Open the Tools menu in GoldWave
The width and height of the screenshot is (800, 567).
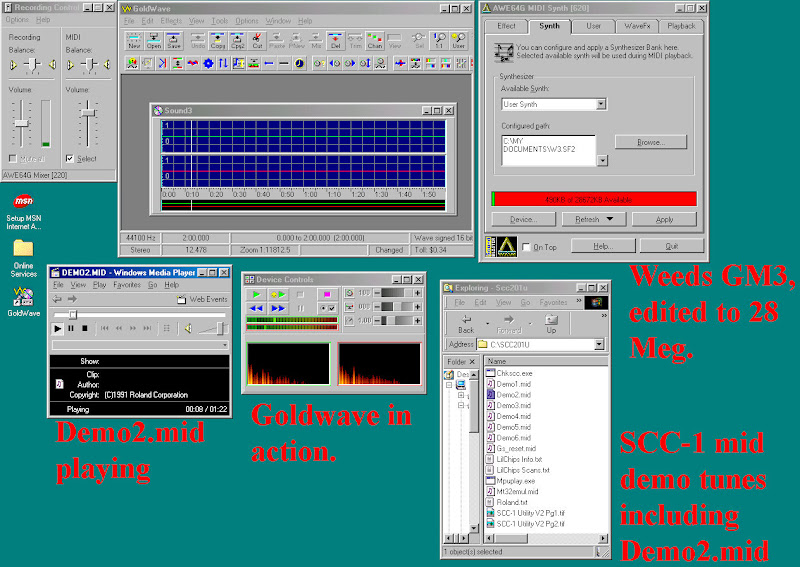pos(219,21)
